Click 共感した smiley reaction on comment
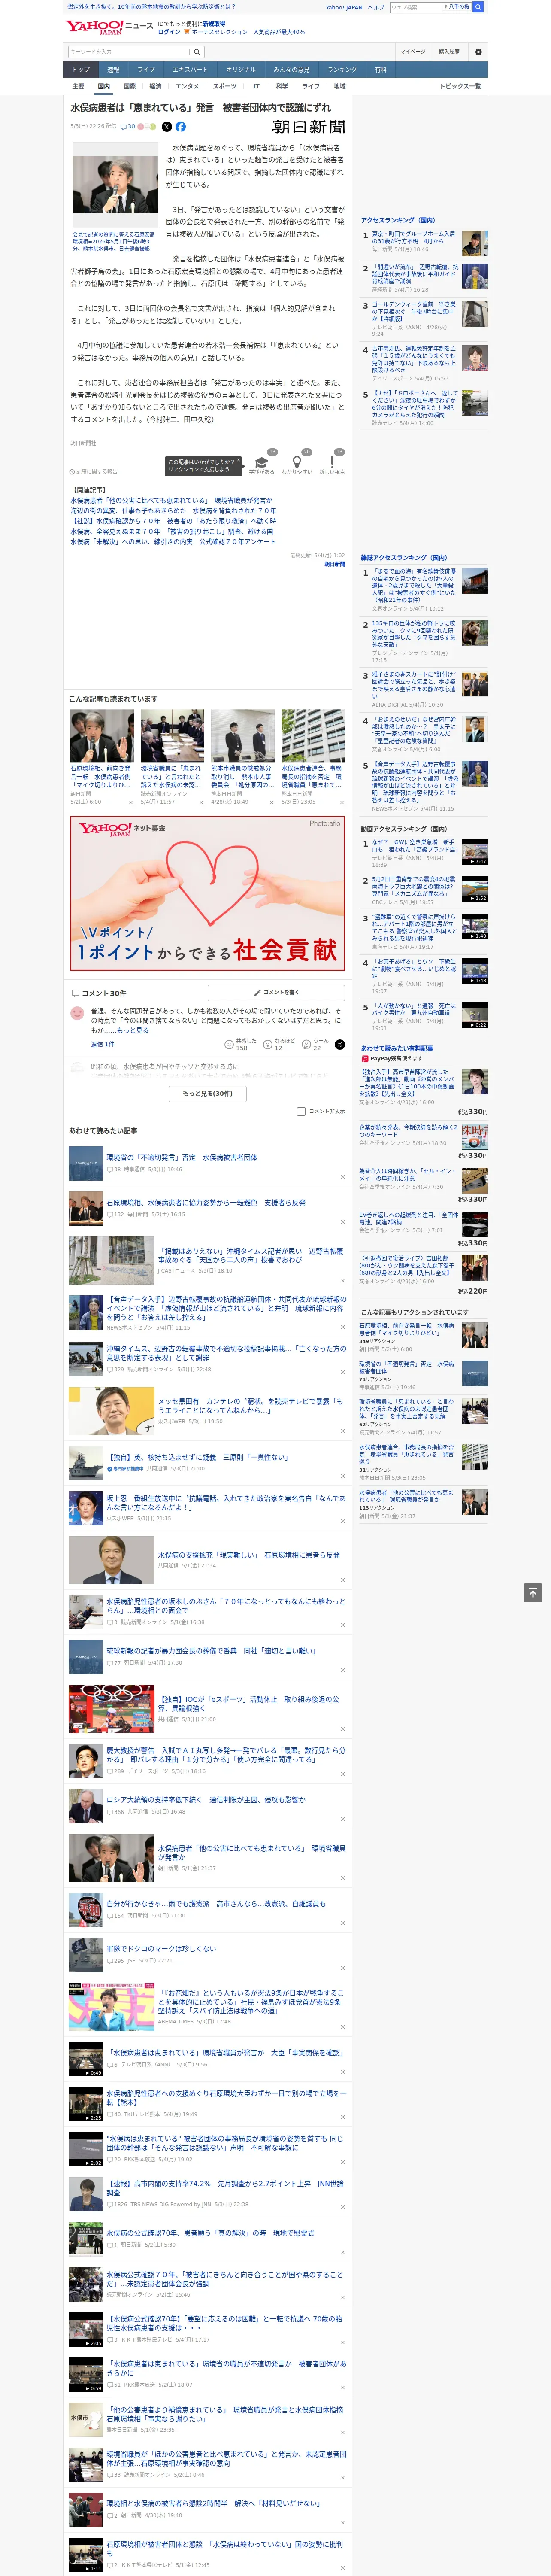Image resolution: width=551 pixels, height=2576 pixels. coord(242,1044)
